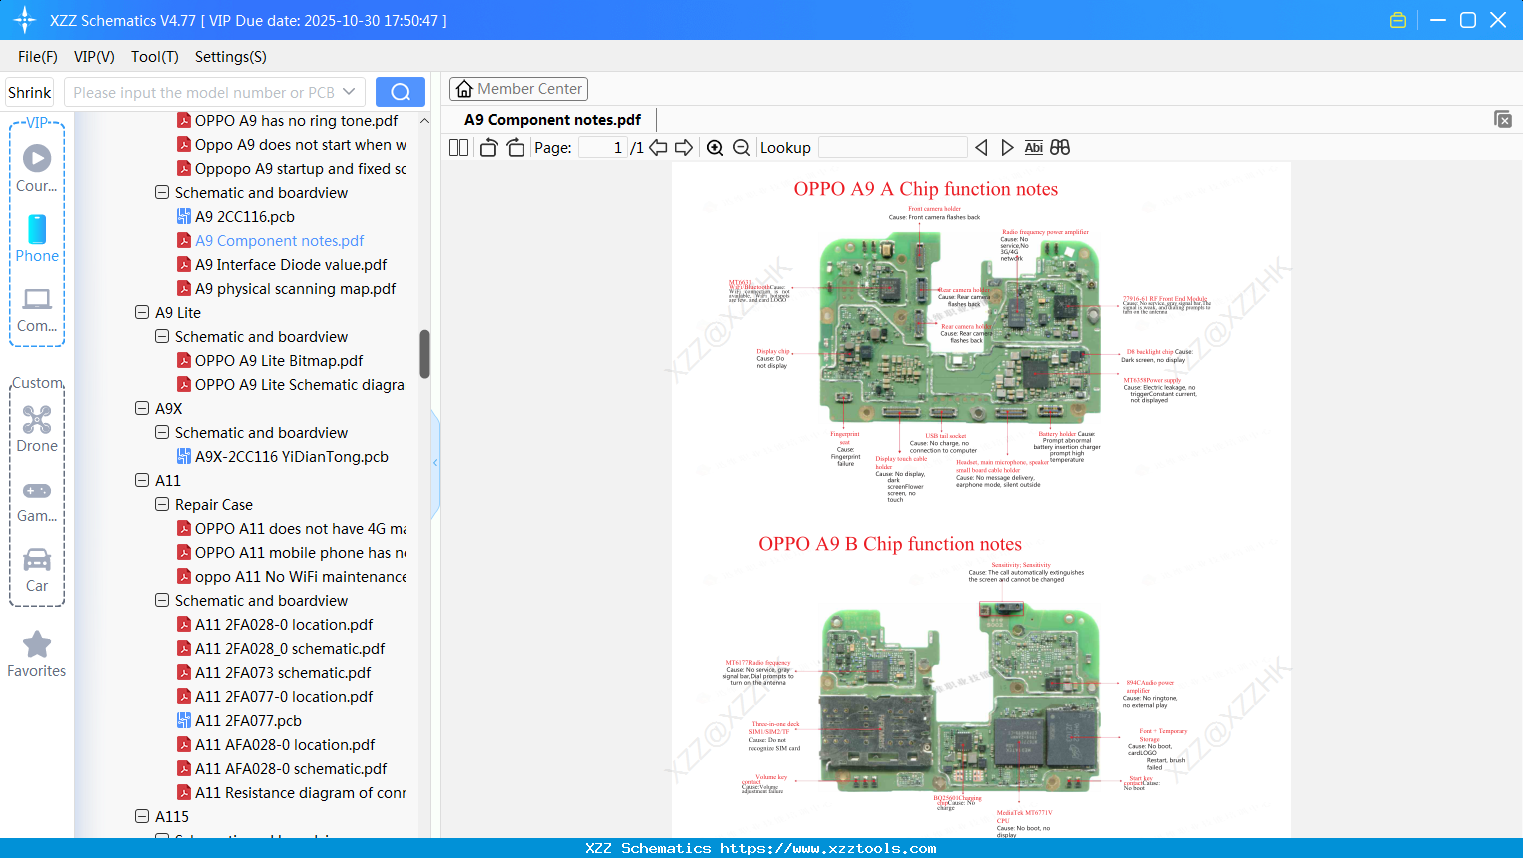Zoom in on the schematic PDF
Screen dimensions: 1523x858
click(715, 147)
